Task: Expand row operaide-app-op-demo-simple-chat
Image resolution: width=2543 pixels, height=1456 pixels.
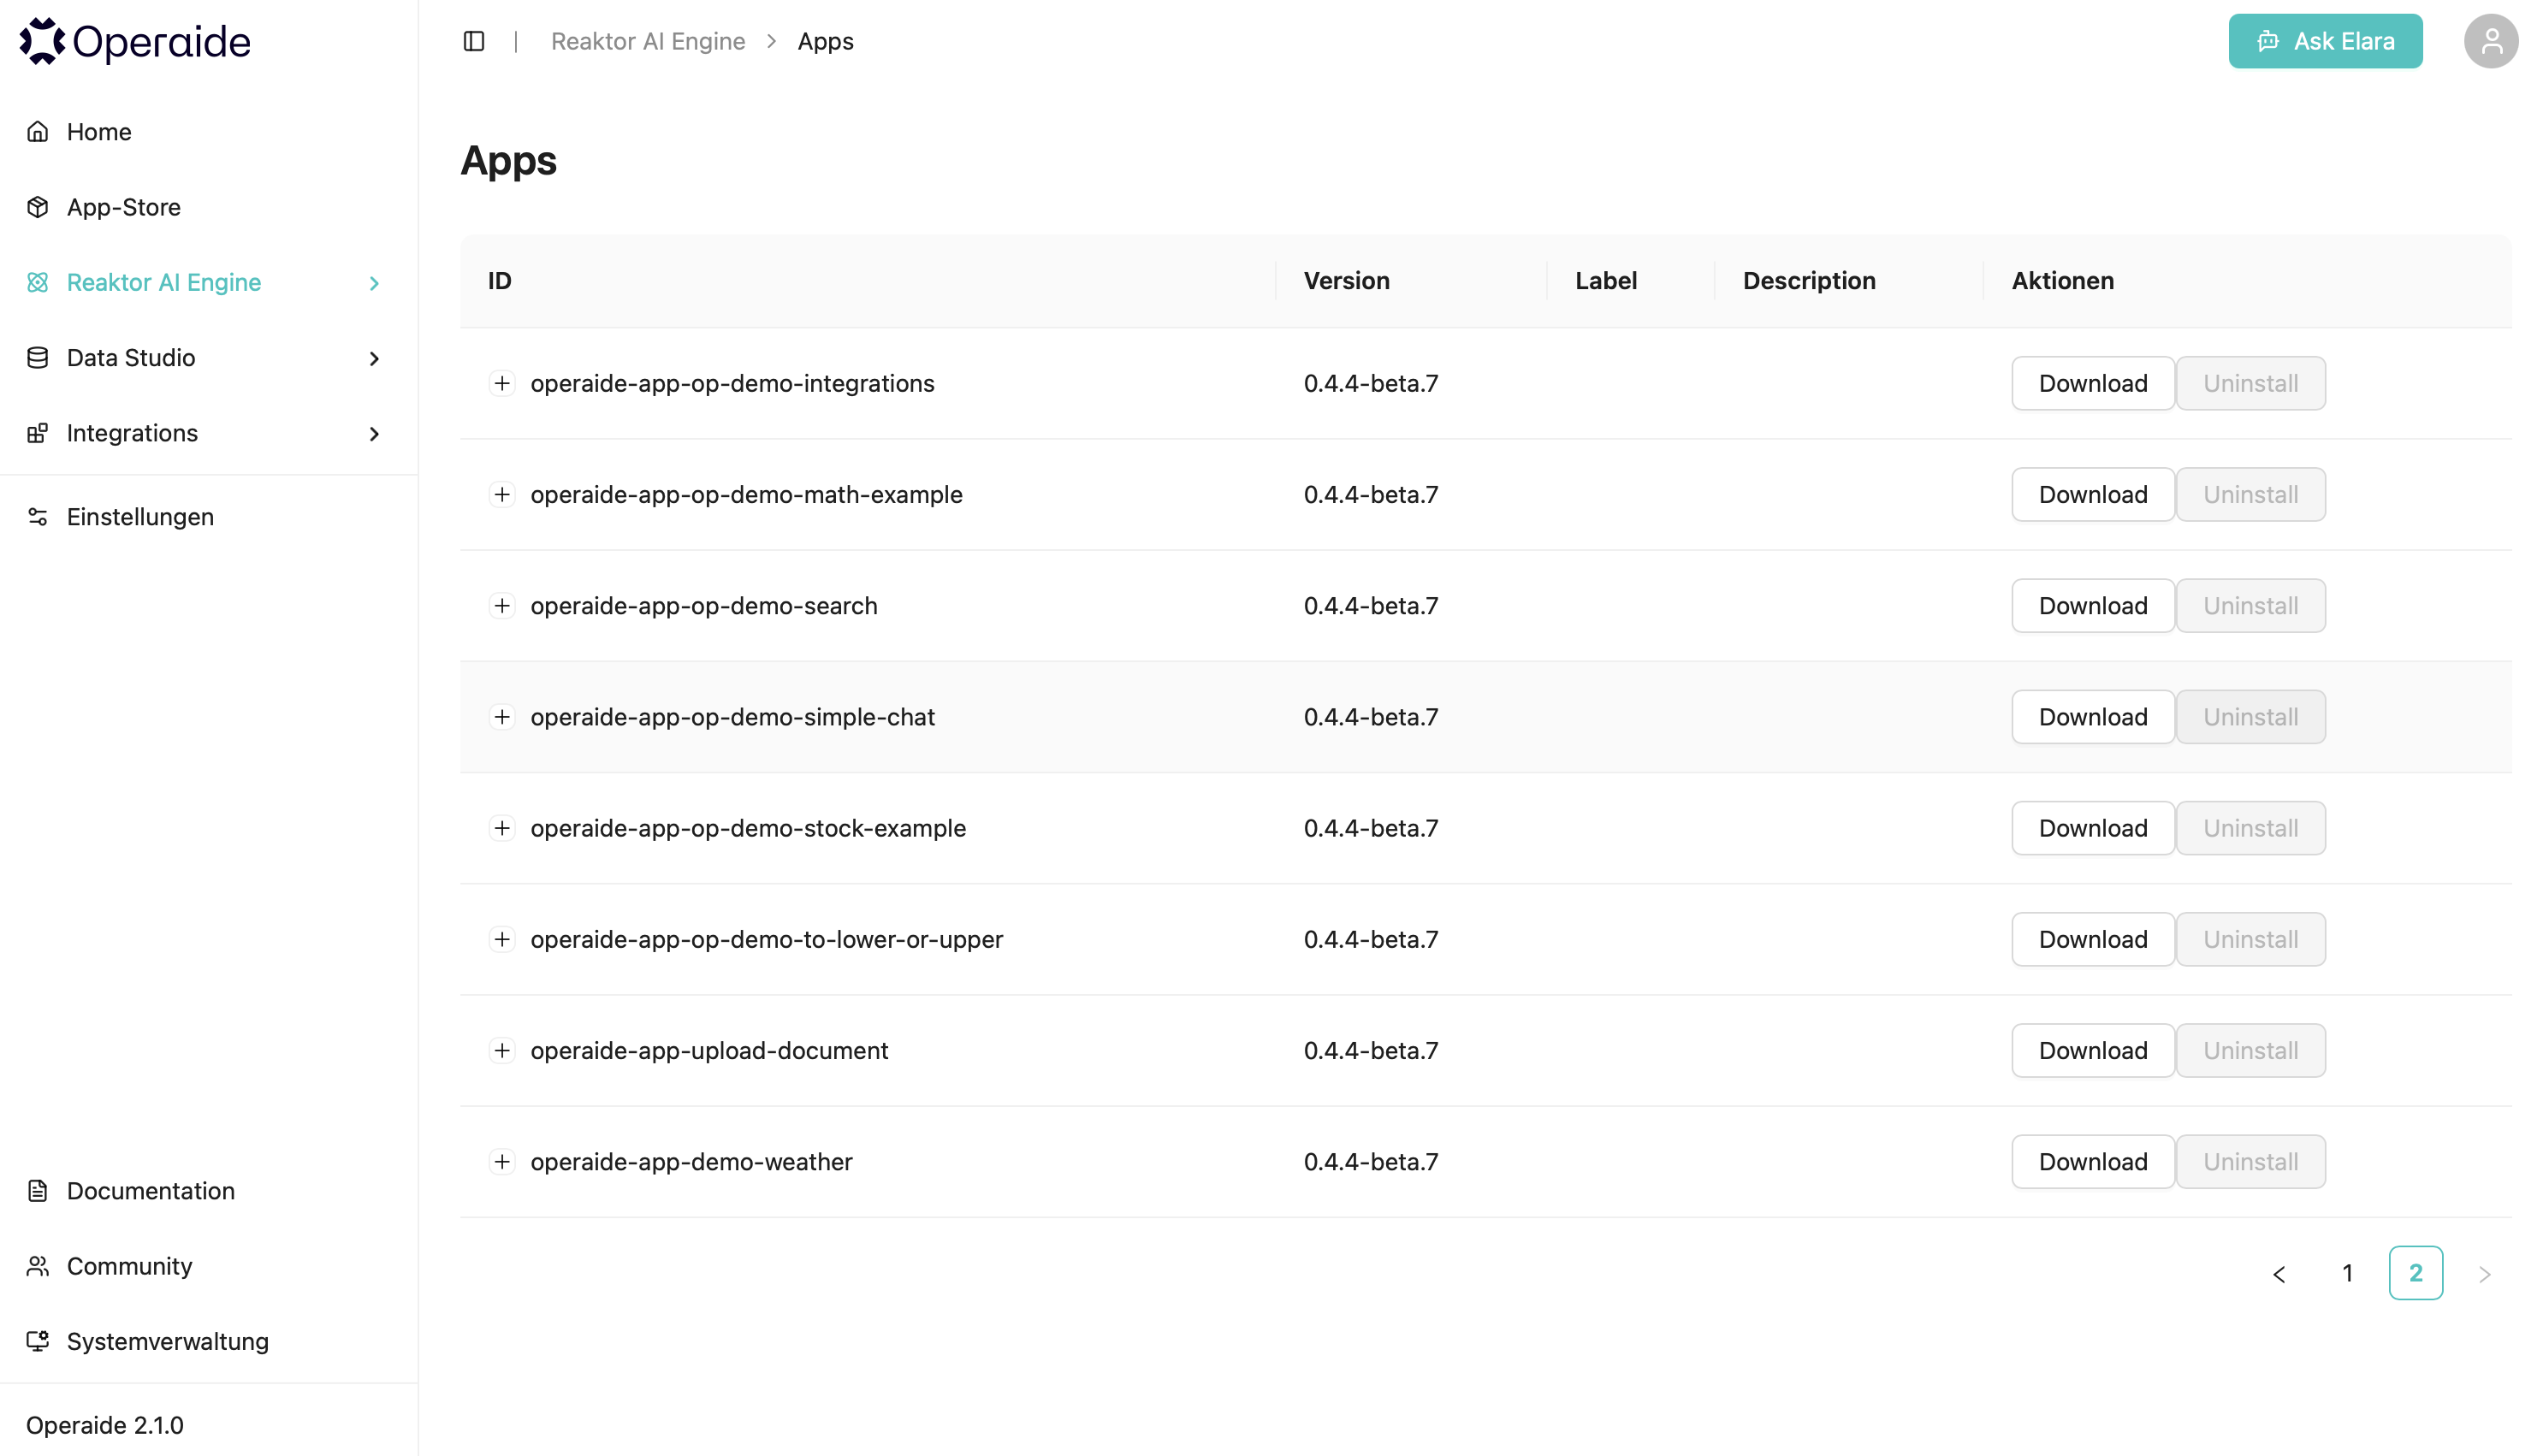Action: [x=502, y=717]
